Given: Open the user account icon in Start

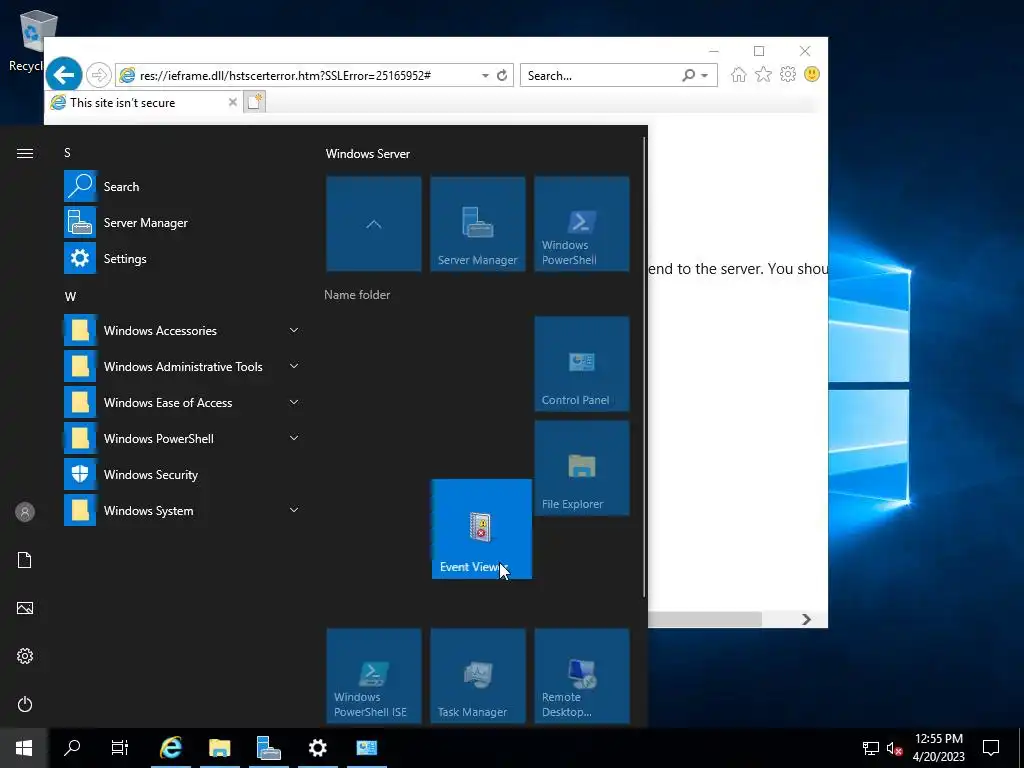Looking at the screenshot, I should 25,512.
